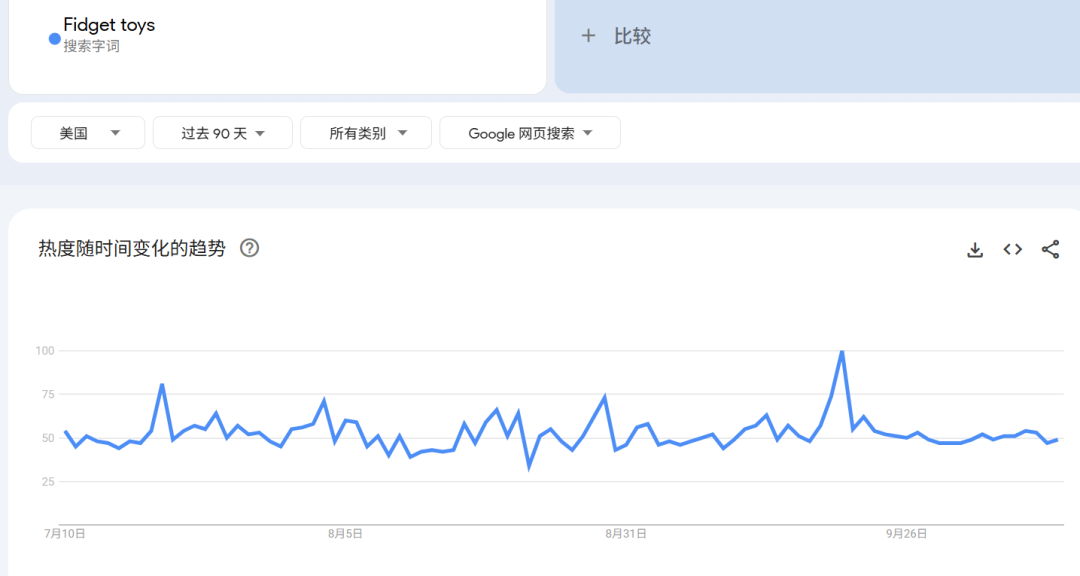
Task: Click the 8月5日 date label
Action: 345,533
